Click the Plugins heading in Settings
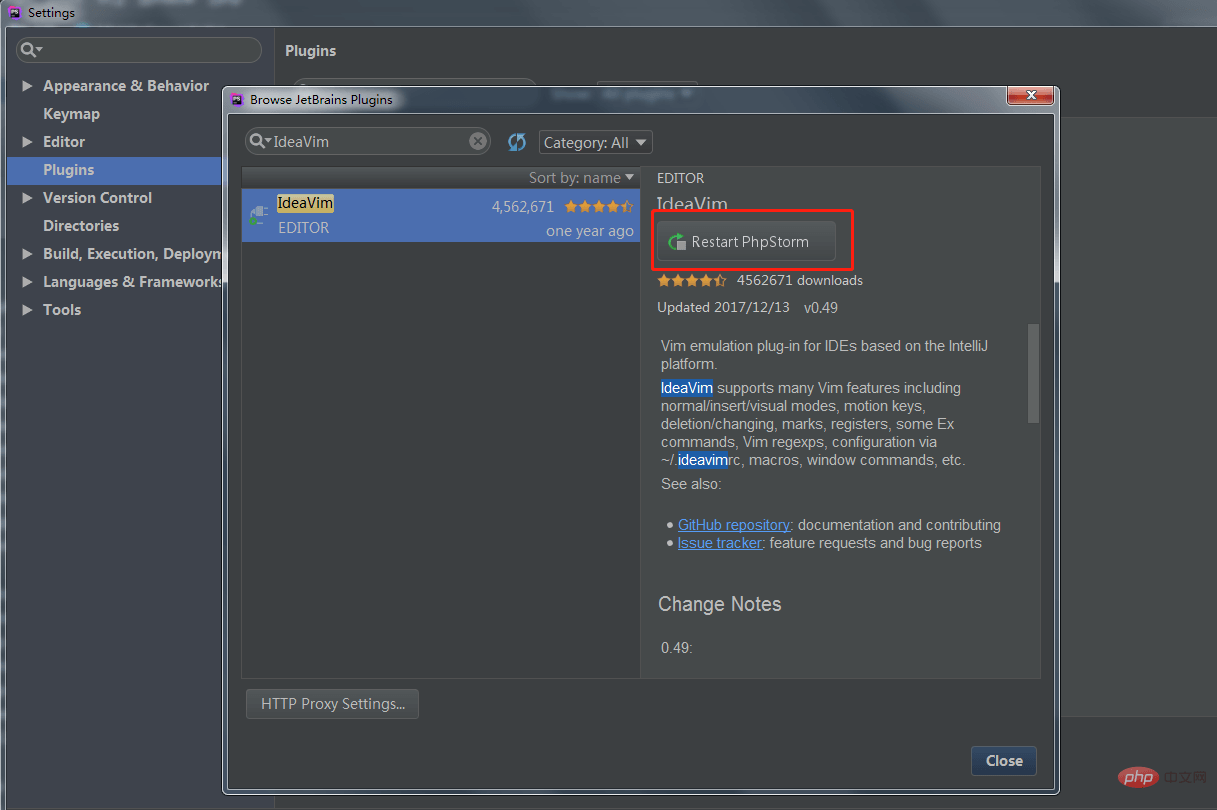 (311, 51)
